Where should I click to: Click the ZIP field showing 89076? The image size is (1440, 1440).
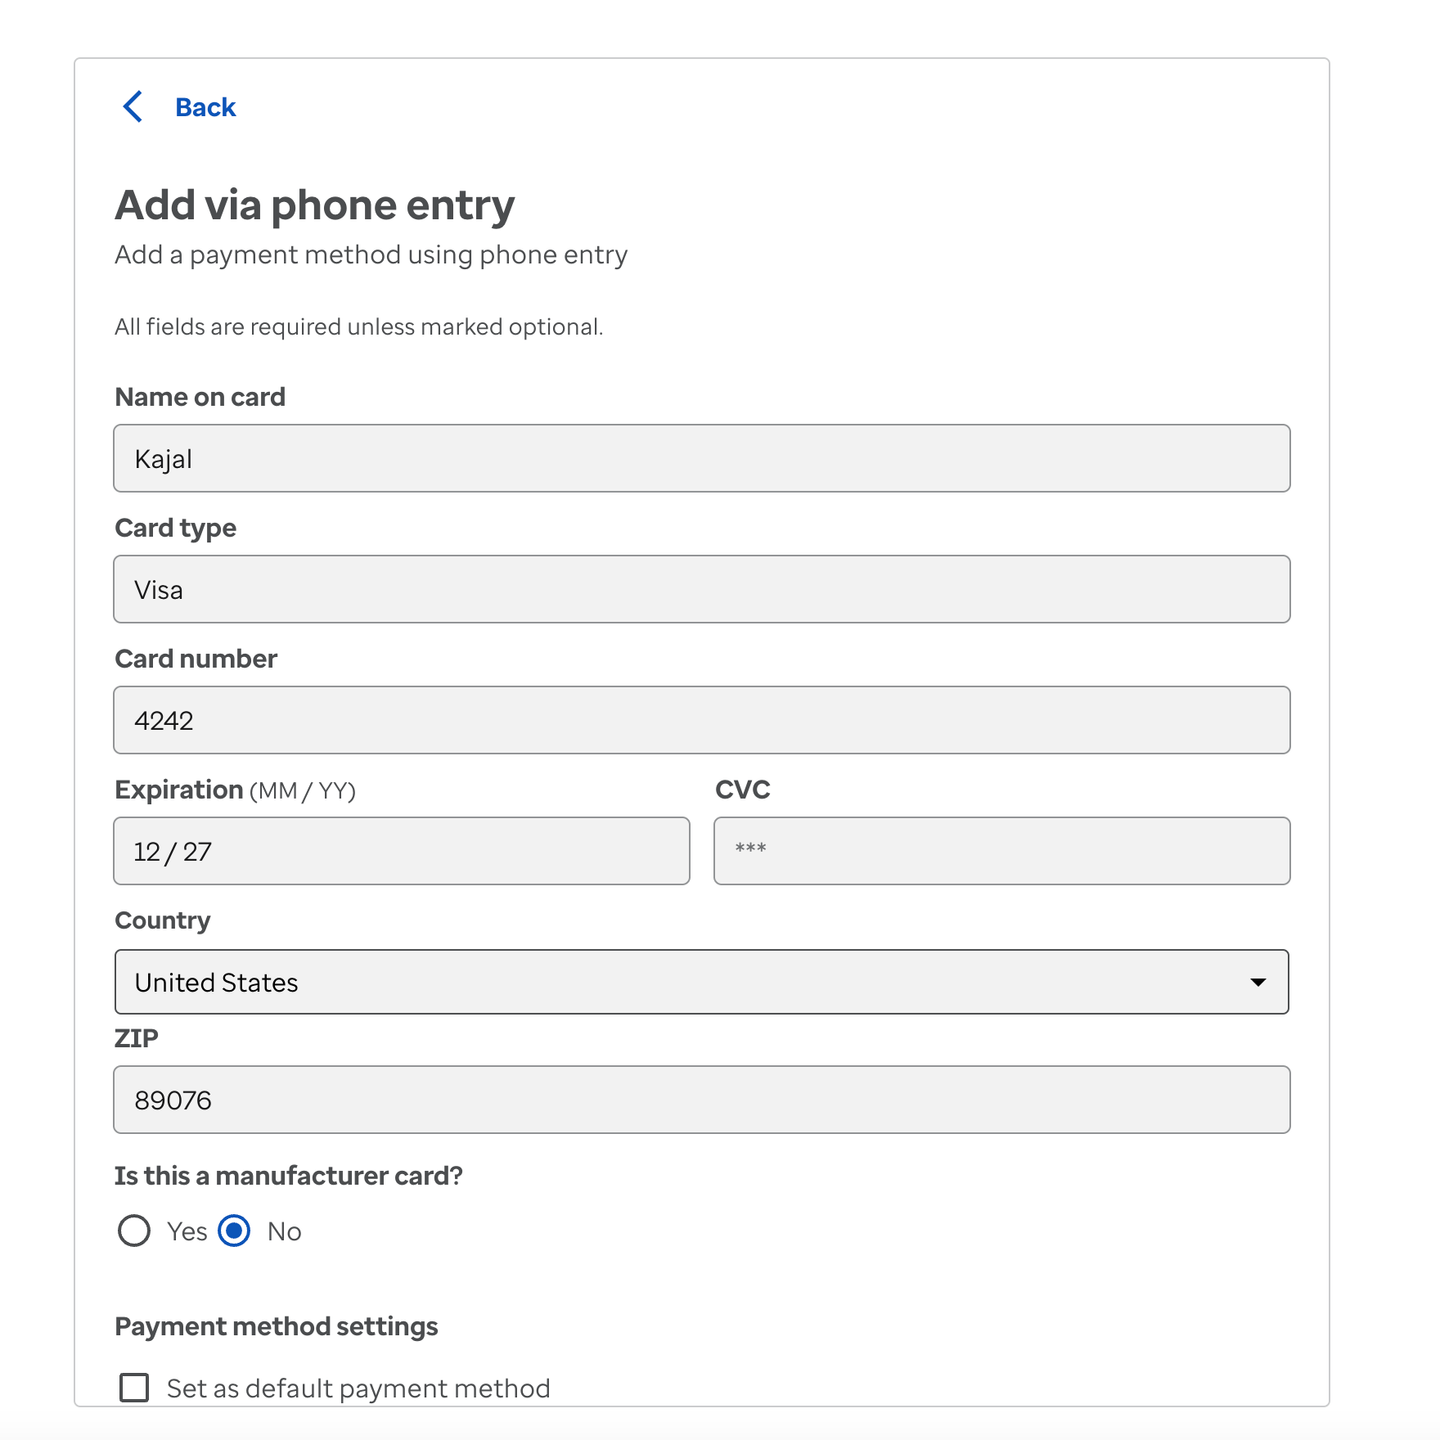point(700,1099)
